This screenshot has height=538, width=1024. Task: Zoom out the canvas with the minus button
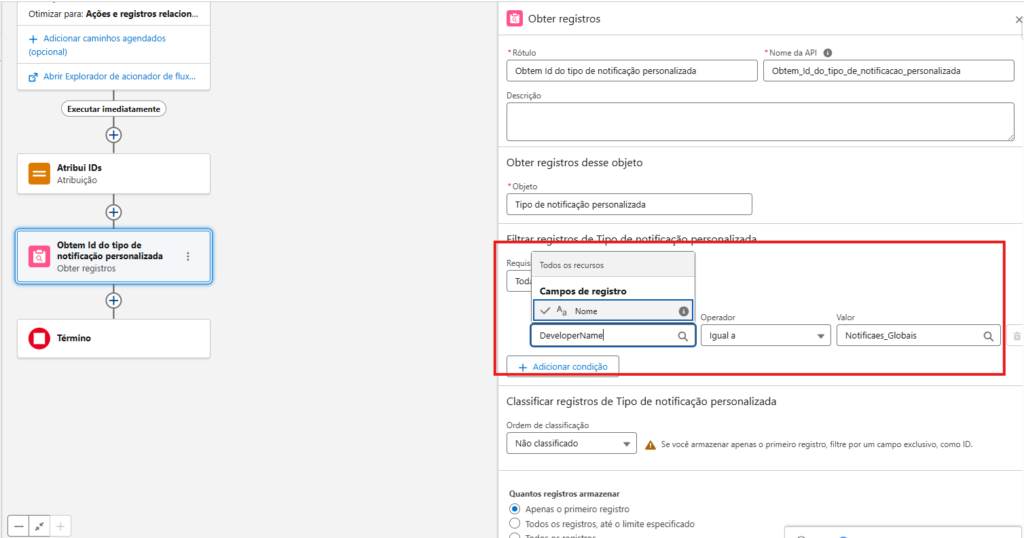point(19,525)
